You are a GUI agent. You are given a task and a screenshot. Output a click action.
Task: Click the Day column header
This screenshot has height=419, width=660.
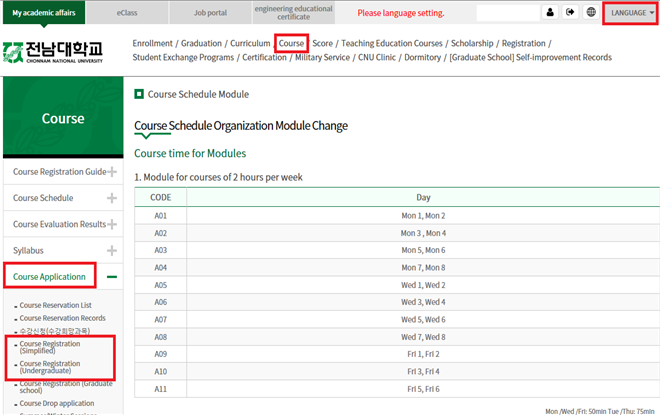423,197
